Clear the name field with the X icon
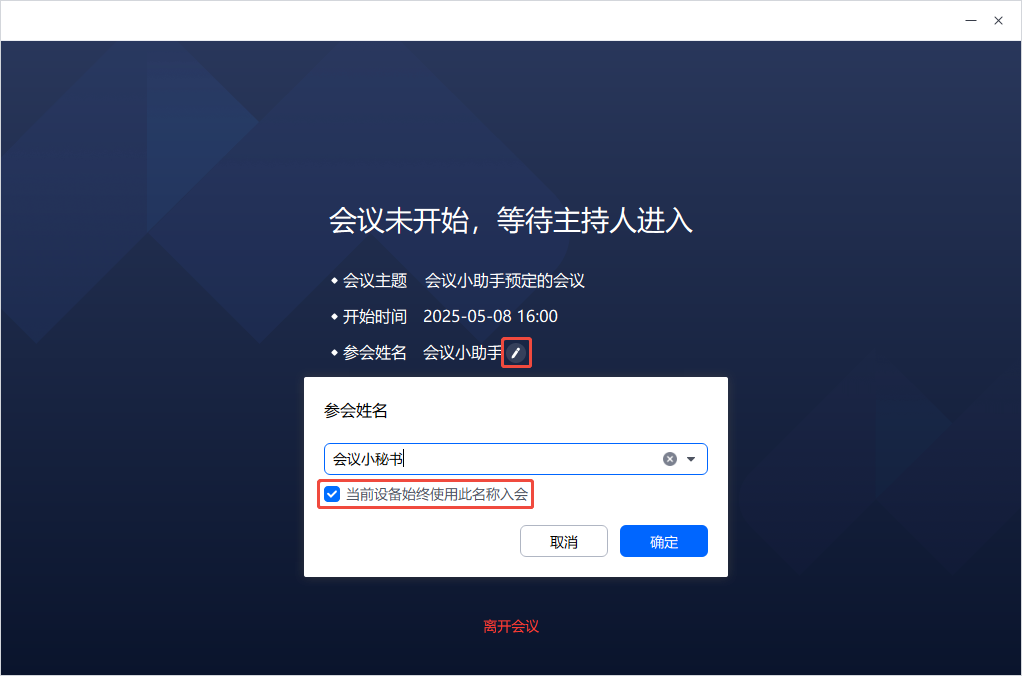1022x676 pixels. (x=669, y=459)
